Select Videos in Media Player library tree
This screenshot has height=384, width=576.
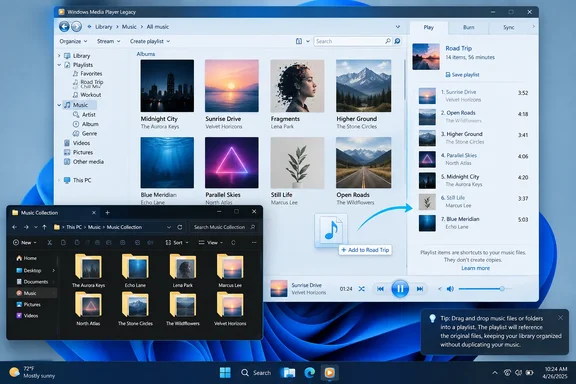tap(77, 143)
